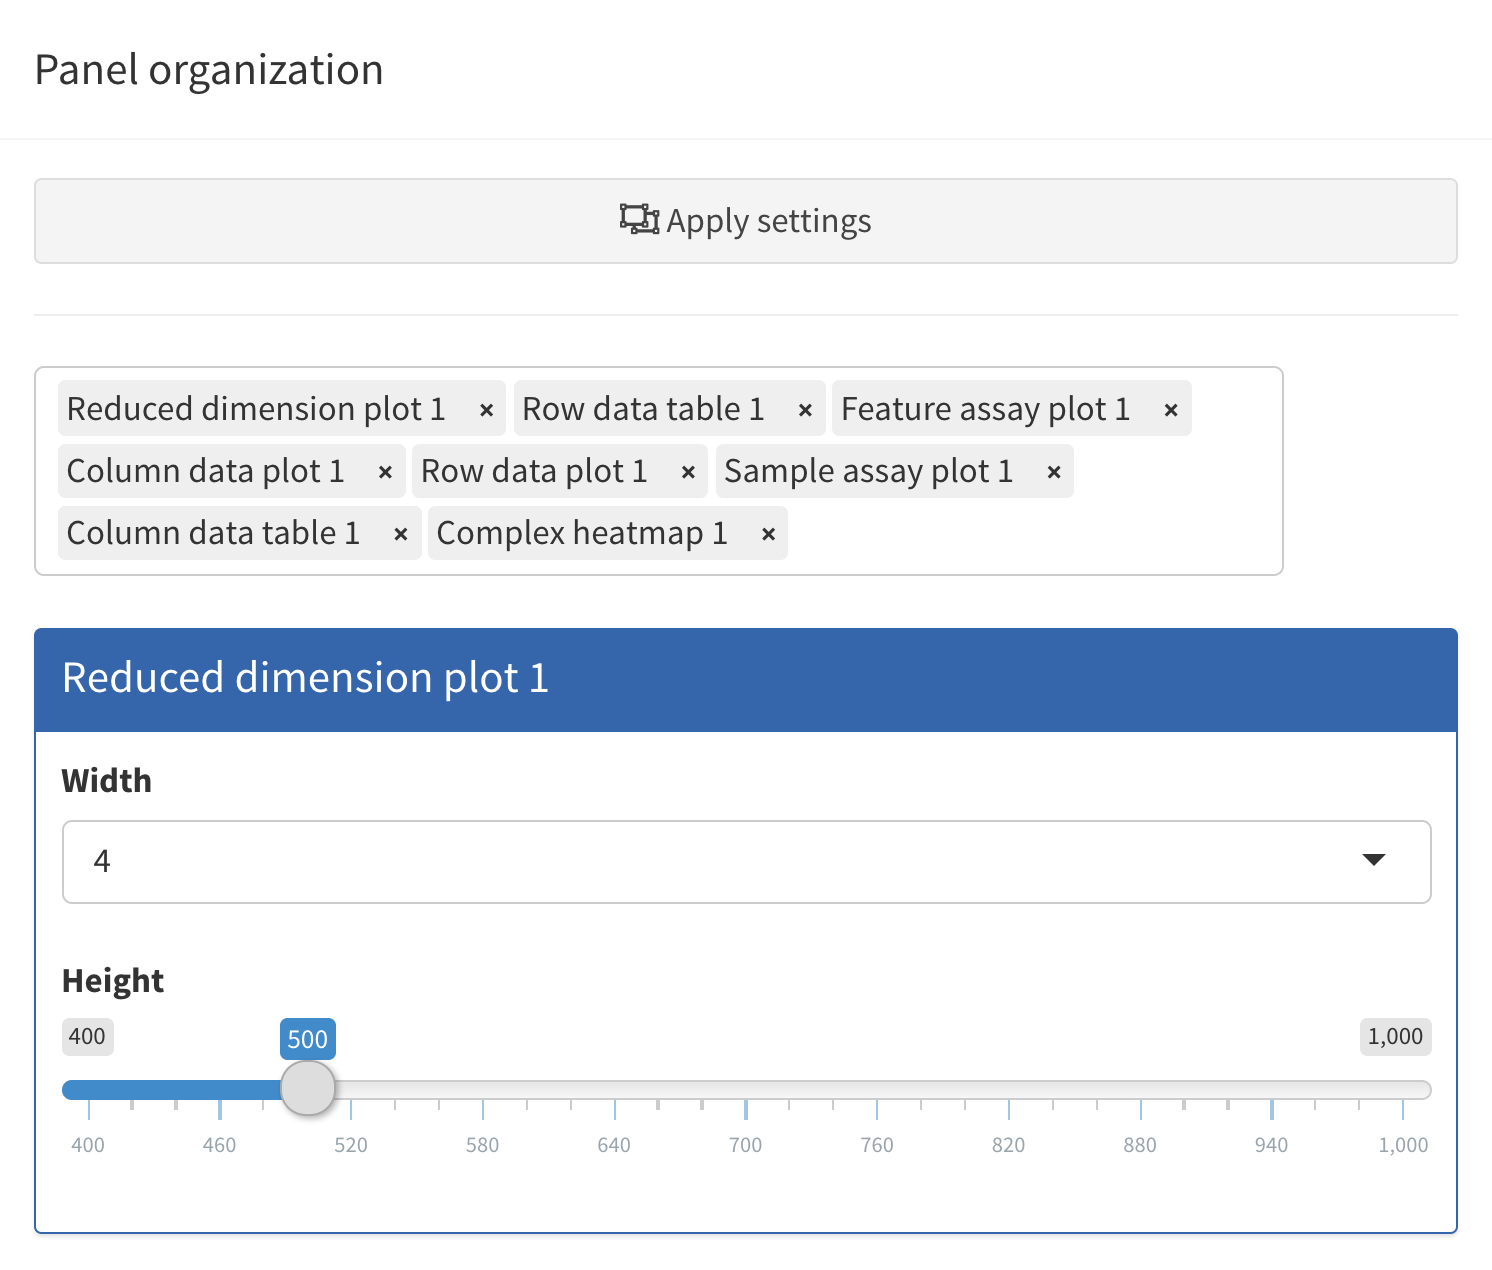Remove Complex heatmap 1 tag
Image resolution: width=1492 pixels, height=1270 pixels.
768,534
